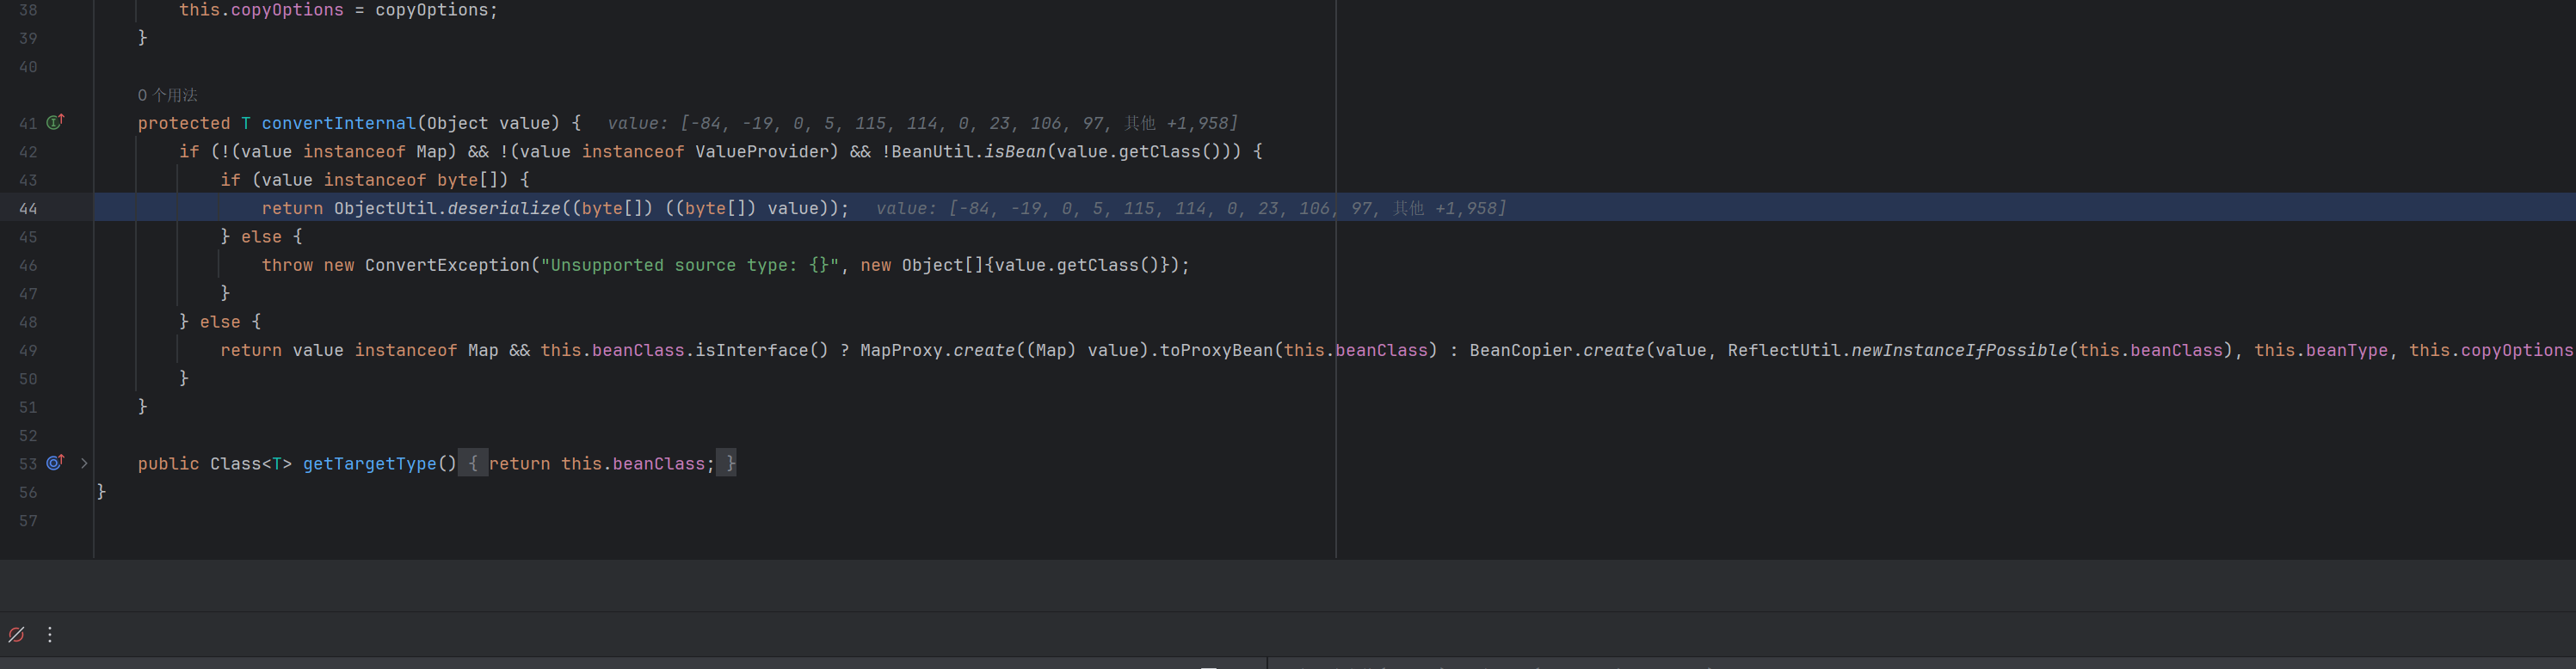Screen dimensions: 2576x669
Task: Click the isBean method call
Action: (1015, 151)
